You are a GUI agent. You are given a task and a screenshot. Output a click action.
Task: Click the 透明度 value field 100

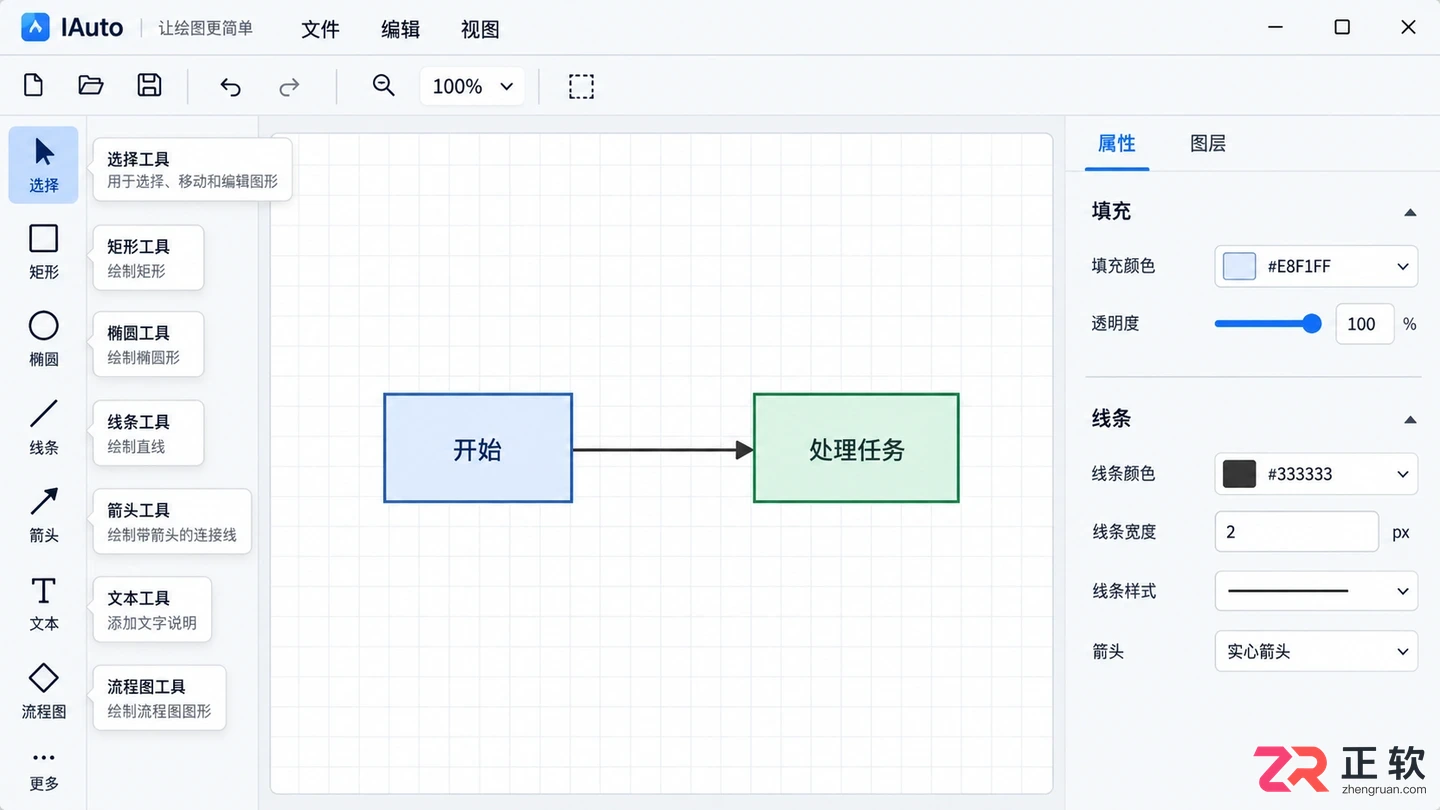tap(1364, 324)
